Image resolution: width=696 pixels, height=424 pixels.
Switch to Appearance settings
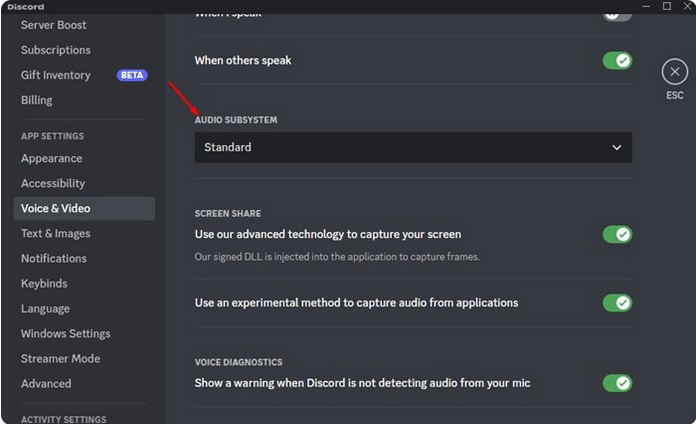[51, 159]
